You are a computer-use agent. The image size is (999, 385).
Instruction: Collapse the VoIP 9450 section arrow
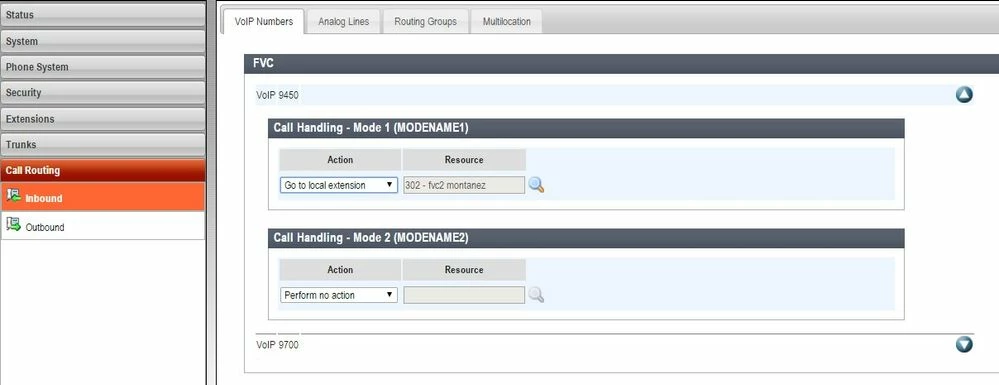click(964, 95)
